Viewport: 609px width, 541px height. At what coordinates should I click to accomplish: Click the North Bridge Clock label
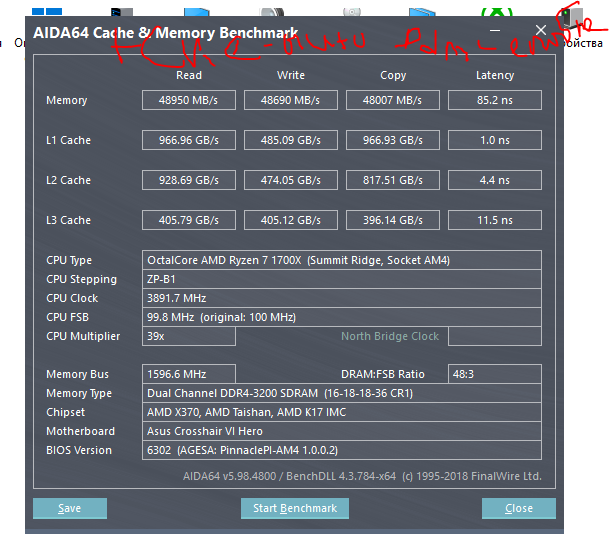point(390,336)
